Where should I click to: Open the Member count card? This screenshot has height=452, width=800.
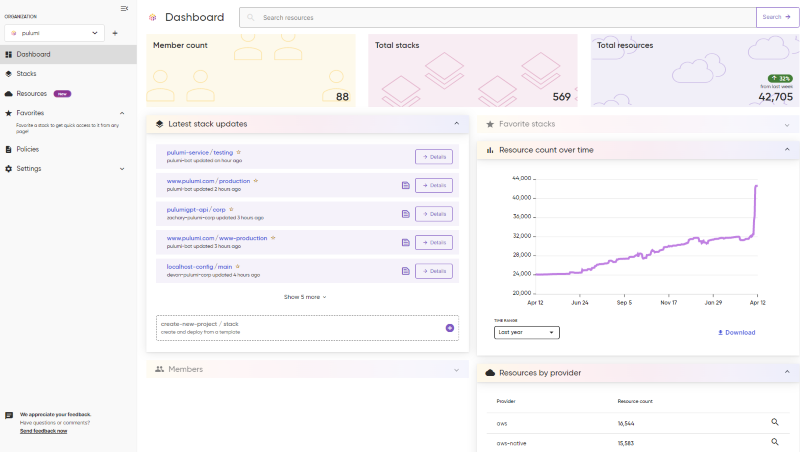click(251, 70)
